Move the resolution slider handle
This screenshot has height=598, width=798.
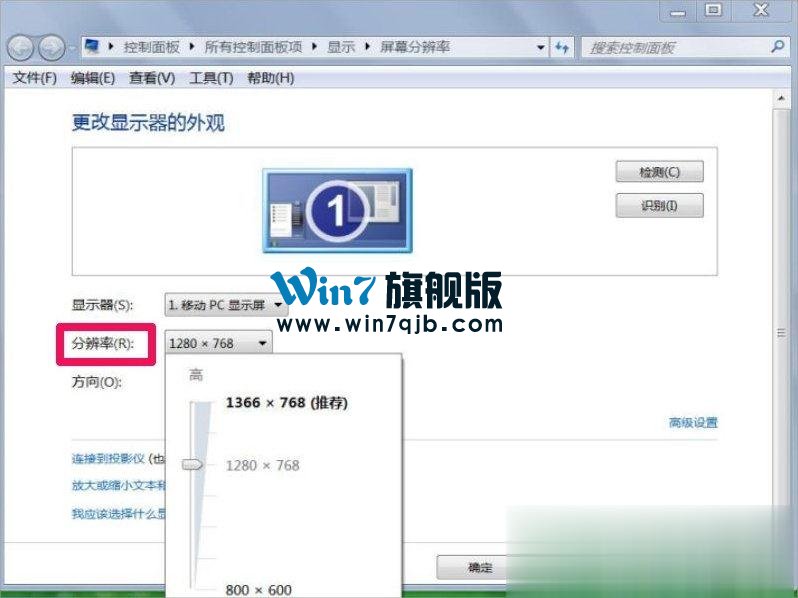pyautogui.click(x=192, y=465)
